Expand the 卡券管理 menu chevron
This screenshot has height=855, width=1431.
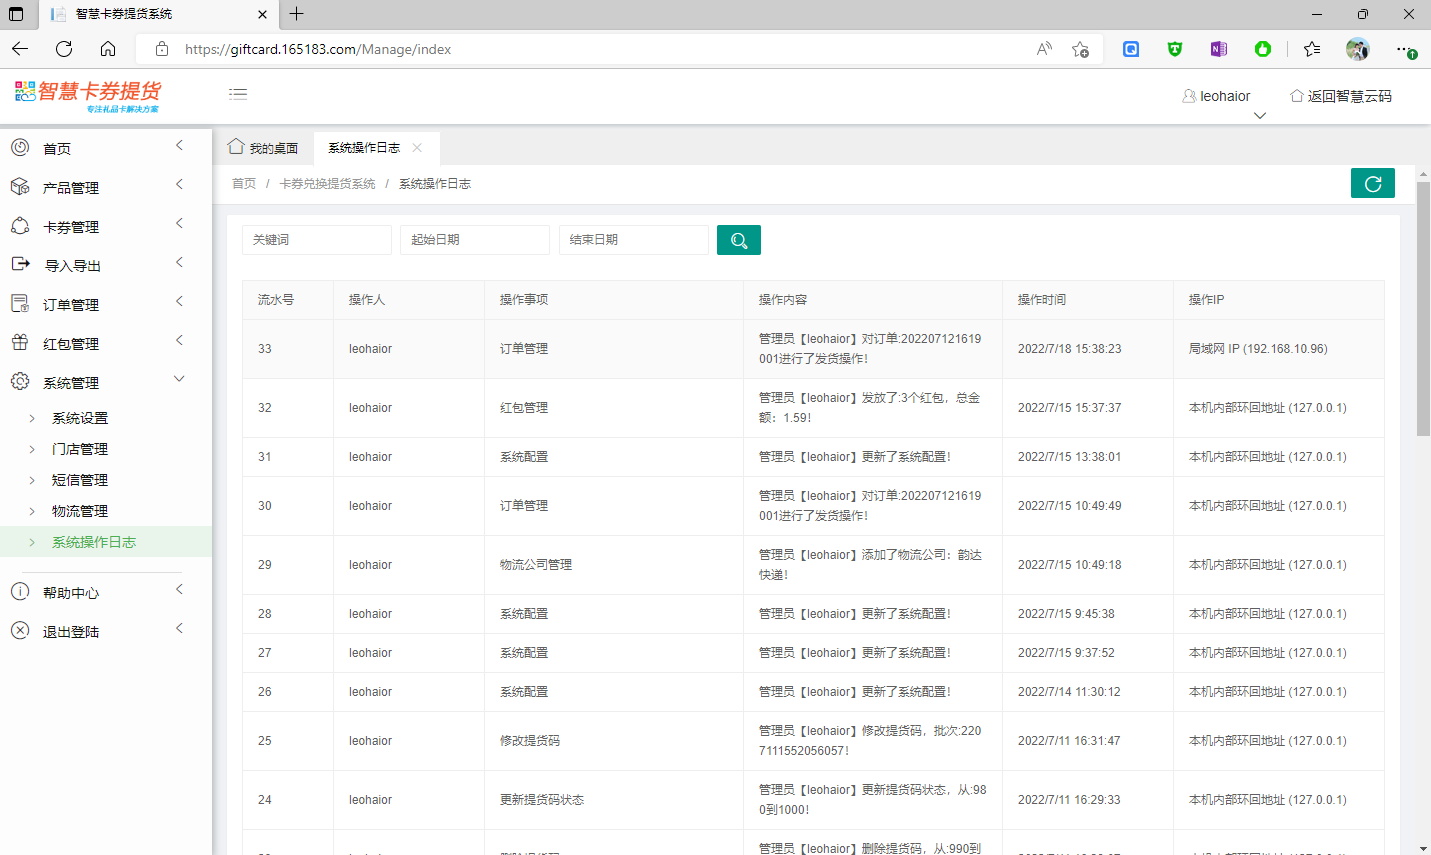180,223
